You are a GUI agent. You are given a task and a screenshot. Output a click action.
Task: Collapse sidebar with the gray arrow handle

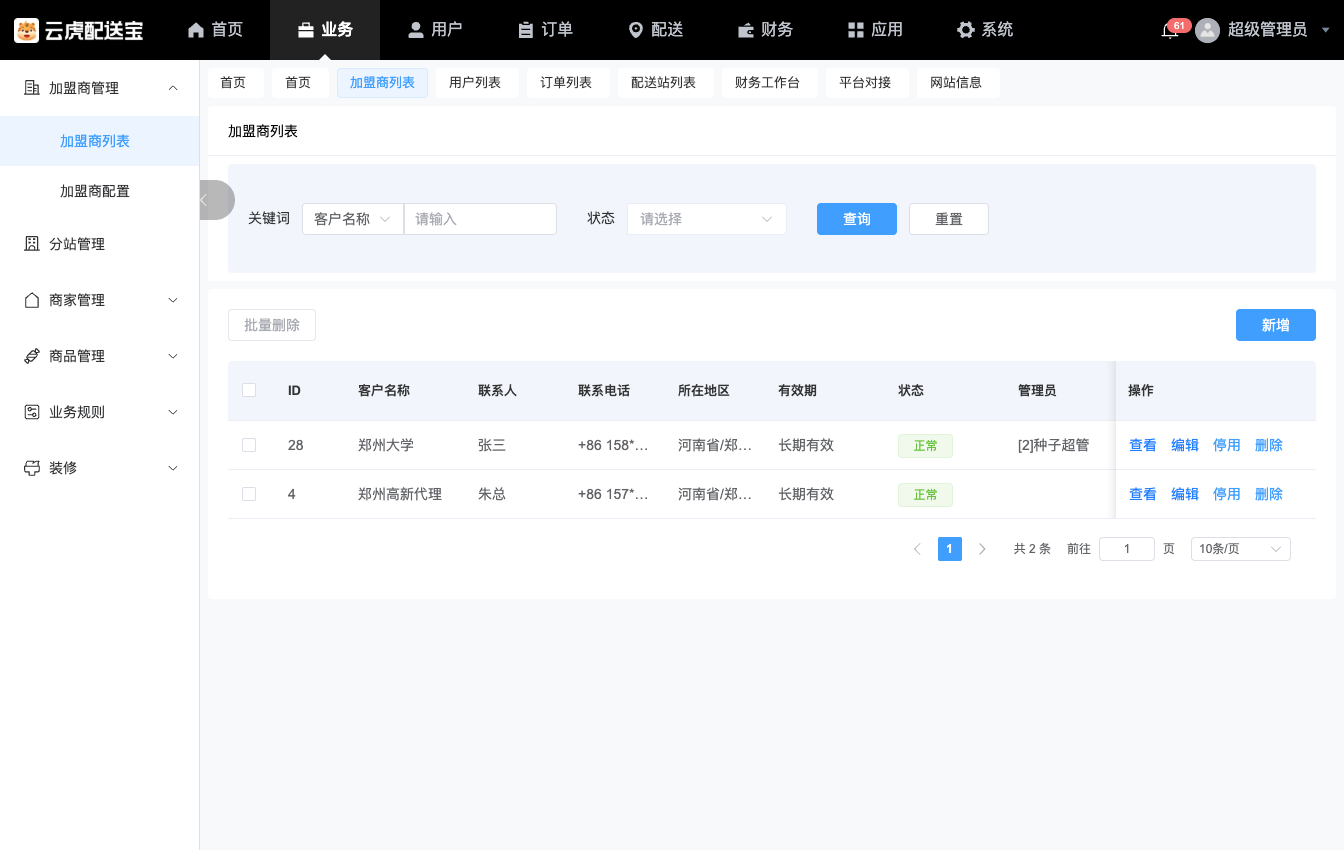coord(216,200)
